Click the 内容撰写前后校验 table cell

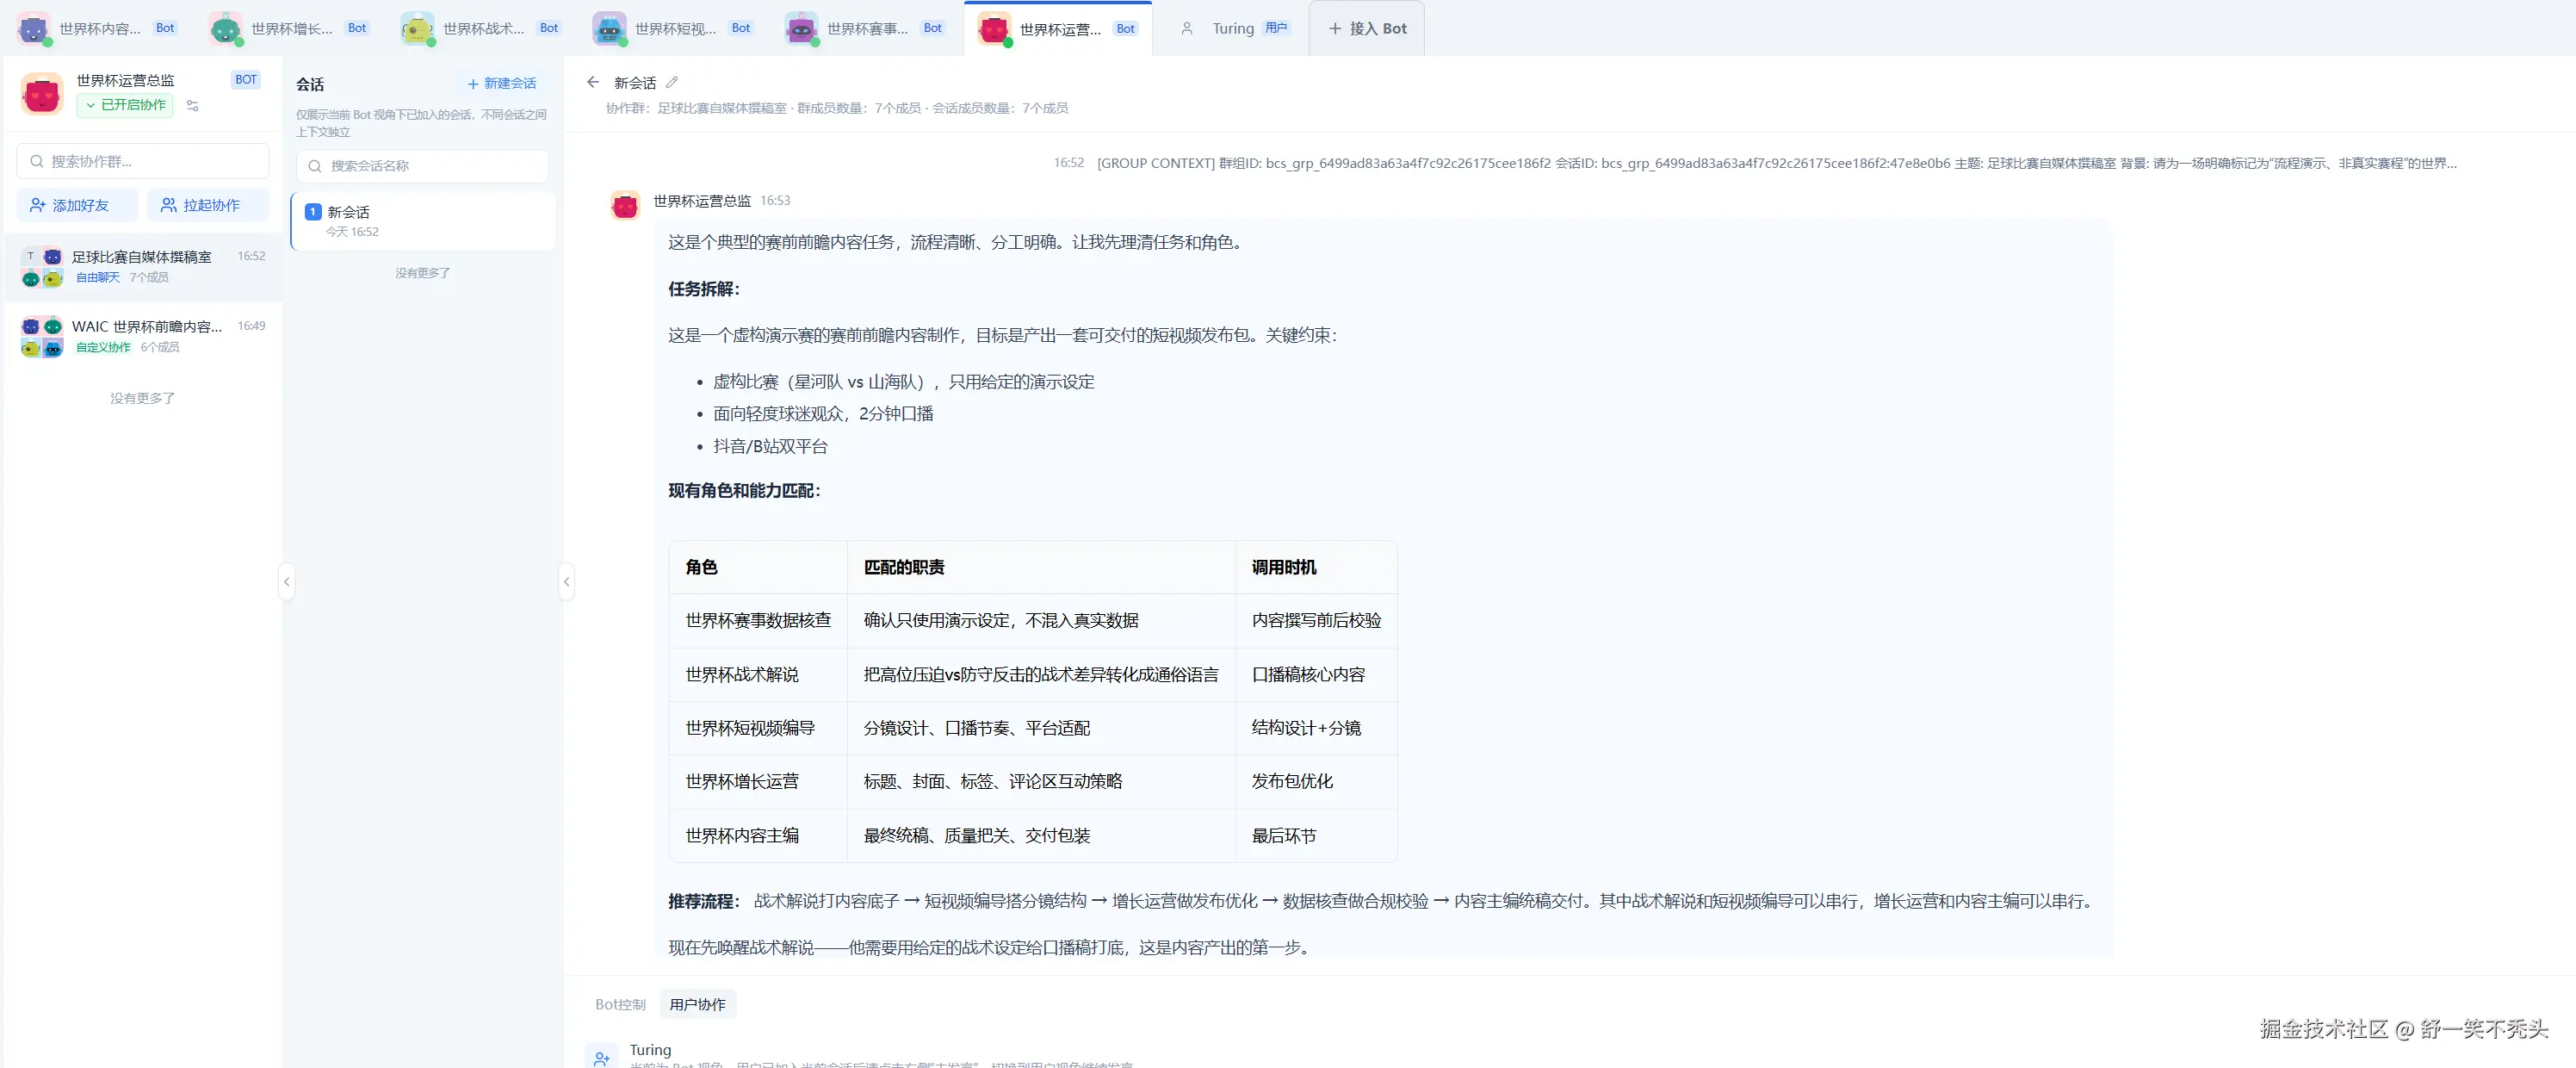click(x=1316, y=620)
